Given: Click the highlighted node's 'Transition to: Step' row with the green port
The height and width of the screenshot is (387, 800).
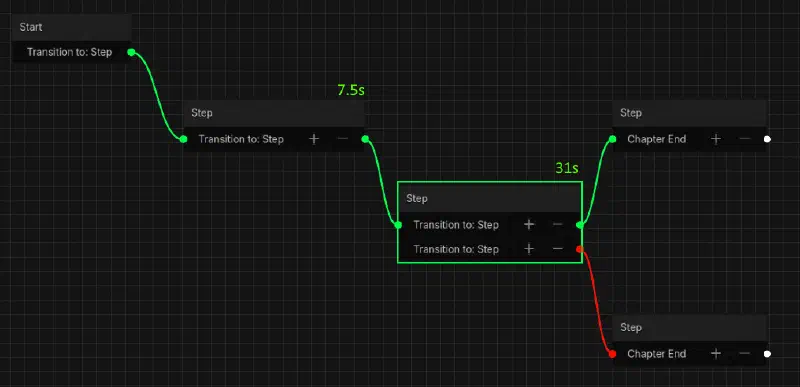Looking at the screenshot, I should pyautogui.click(x=490, y=224).
